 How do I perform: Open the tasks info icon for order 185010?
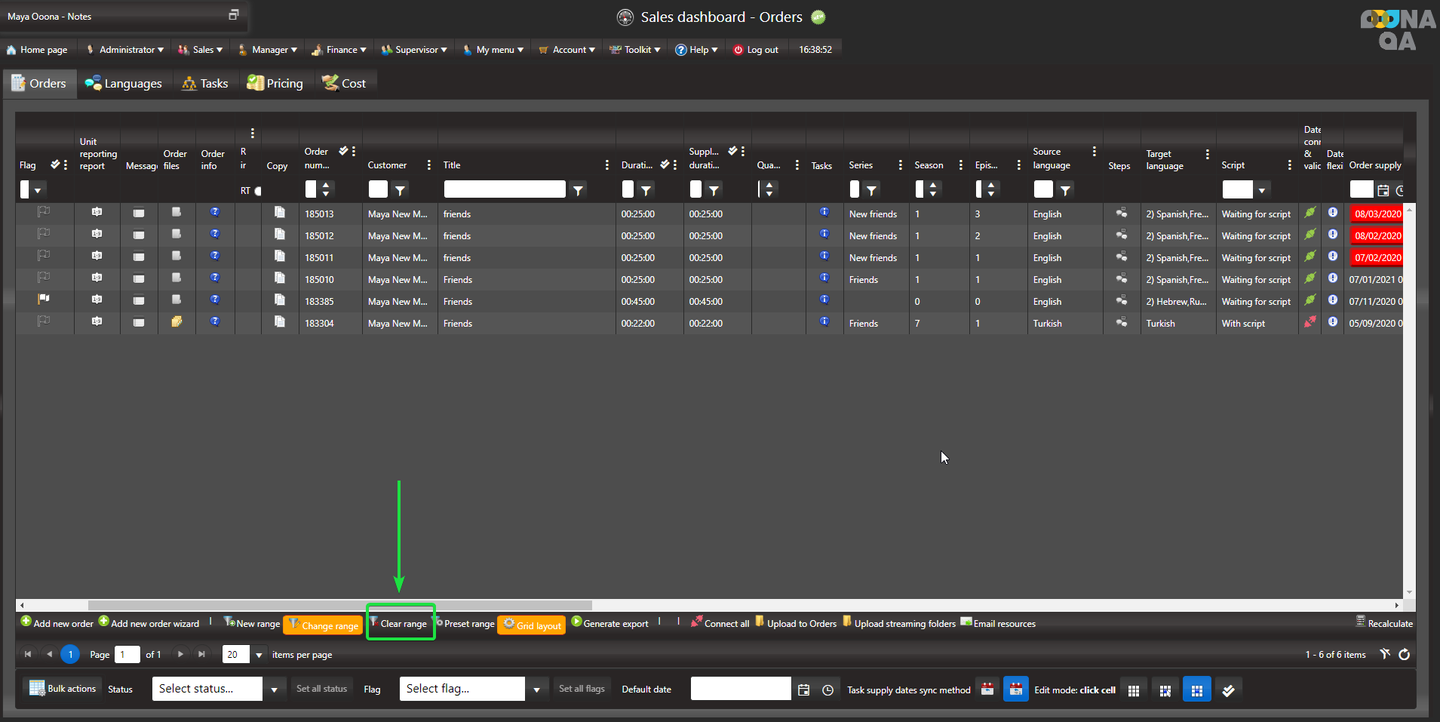(x=824, y=278)
